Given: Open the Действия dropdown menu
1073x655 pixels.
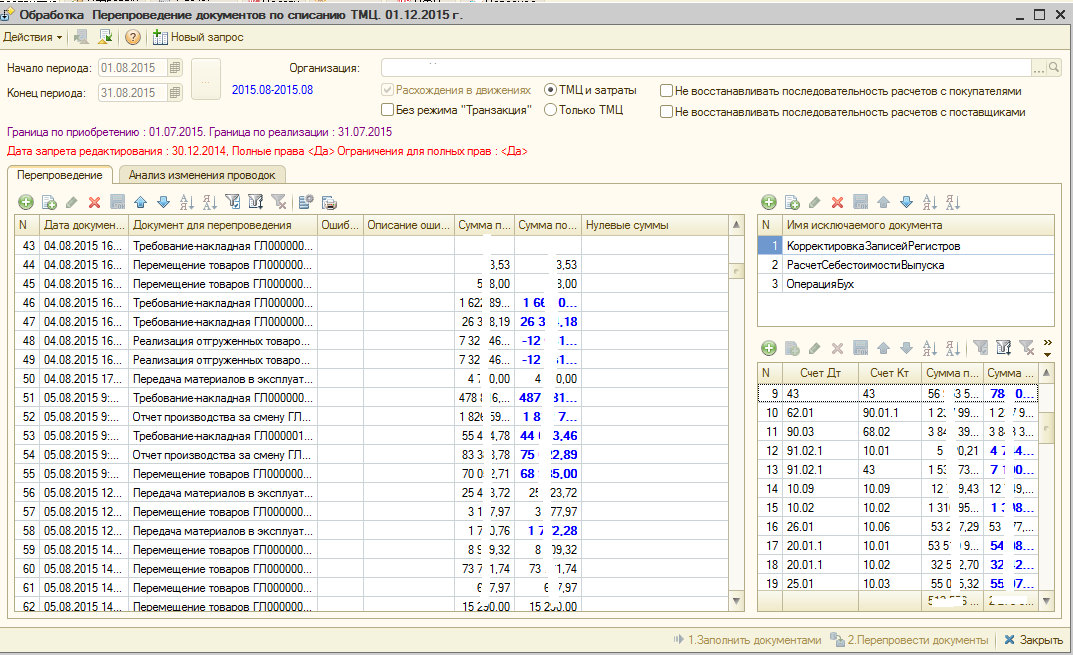Looking at the screenshot, I should [32, 37].
